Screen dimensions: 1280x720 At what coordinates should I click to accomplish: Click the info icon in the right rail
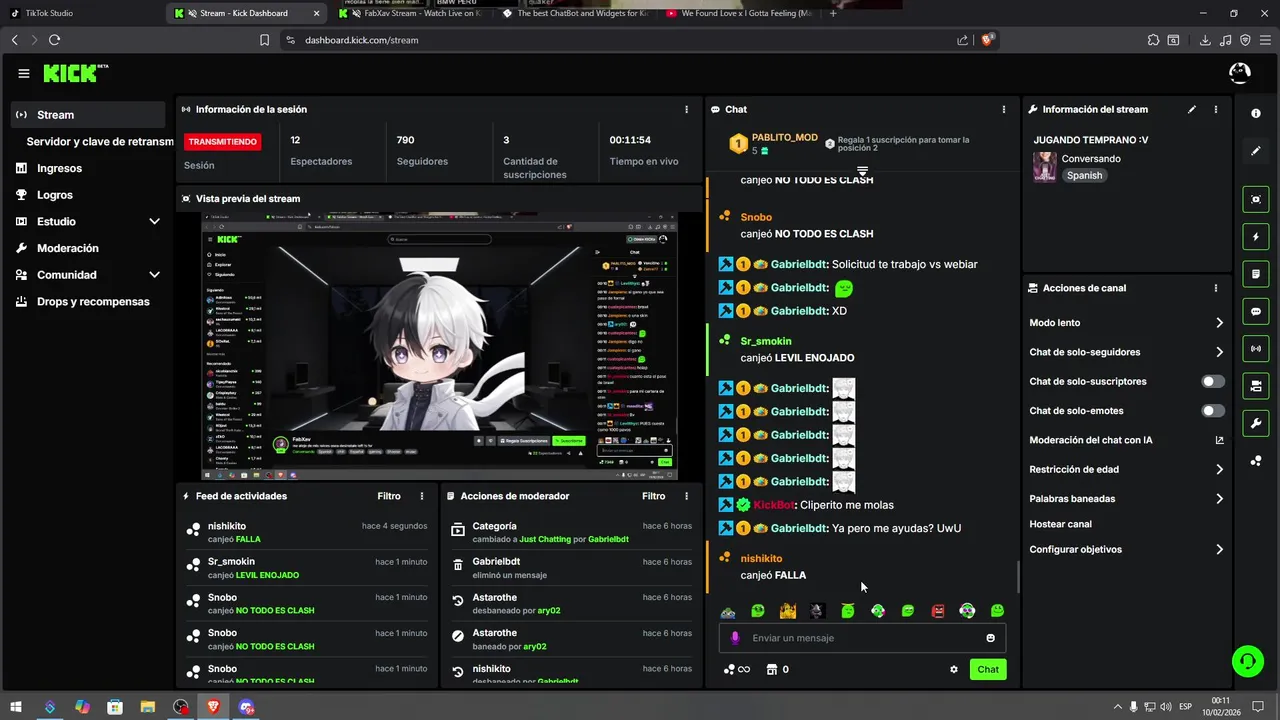[1256, 114]
